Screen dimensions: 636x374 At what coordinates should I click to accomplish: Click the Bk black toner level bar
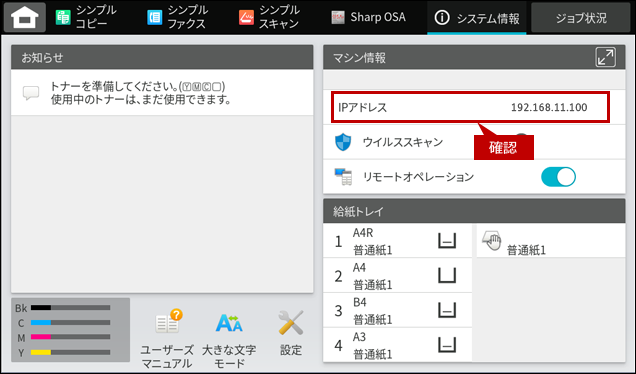click(71, 308)
